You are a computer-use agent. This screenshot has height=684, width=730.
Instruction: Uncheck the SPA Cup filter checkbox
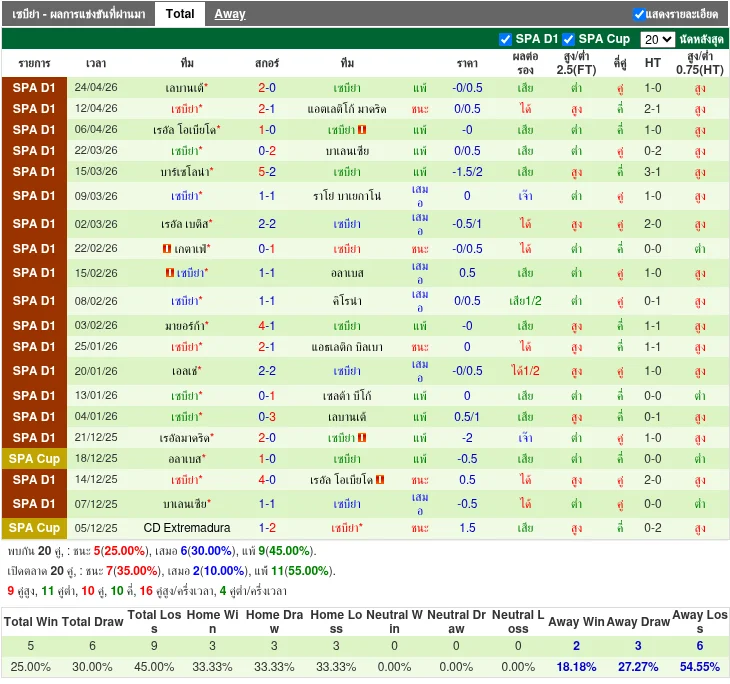(x=568, y=39)
